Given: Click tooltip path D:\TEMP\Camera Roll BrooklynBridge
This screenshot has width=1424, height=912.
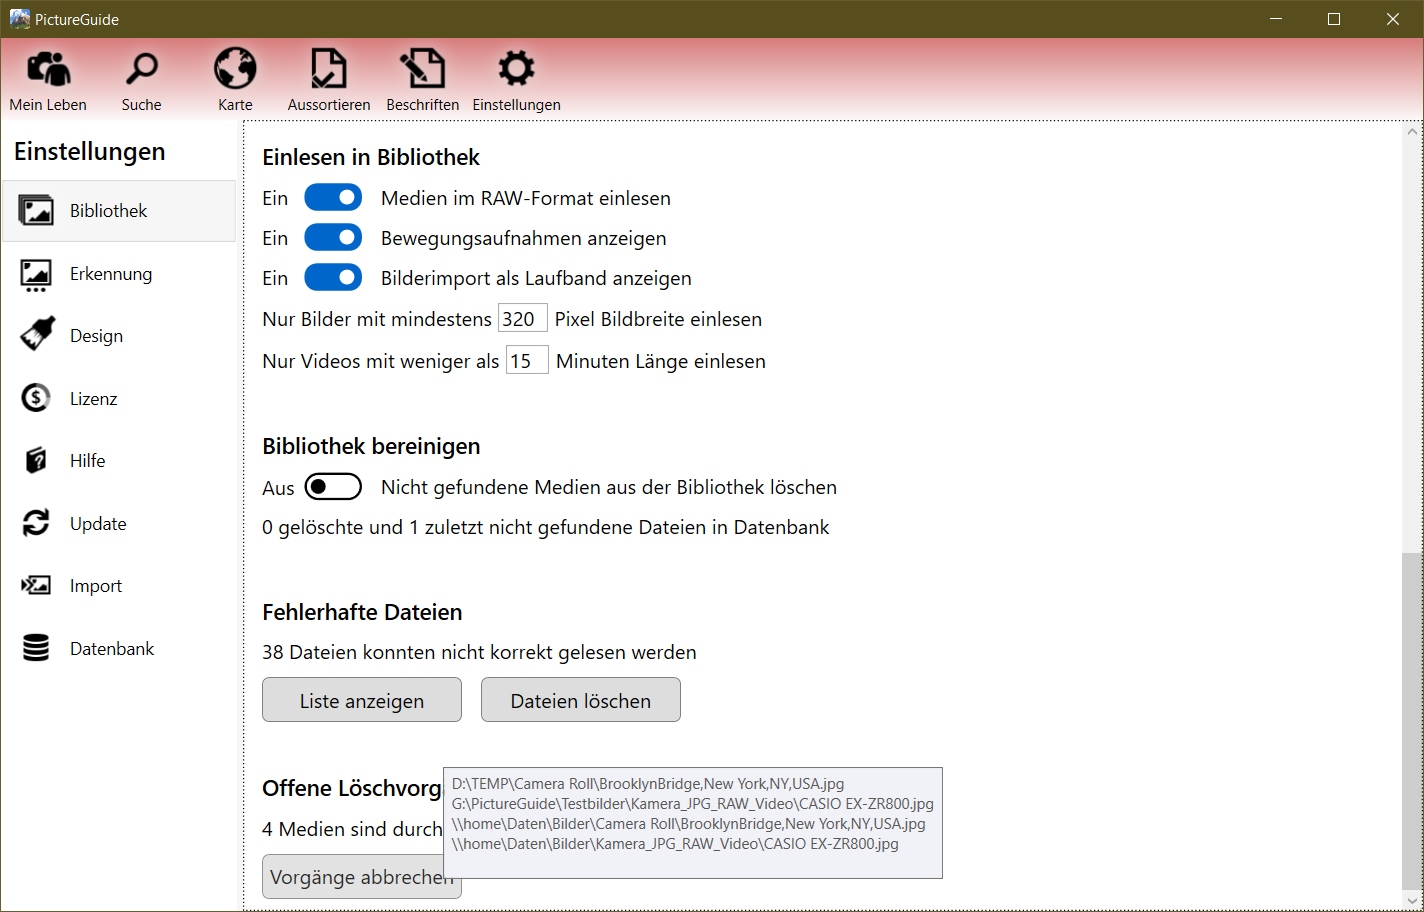Looking at the screenshot, I should [648, 784].
